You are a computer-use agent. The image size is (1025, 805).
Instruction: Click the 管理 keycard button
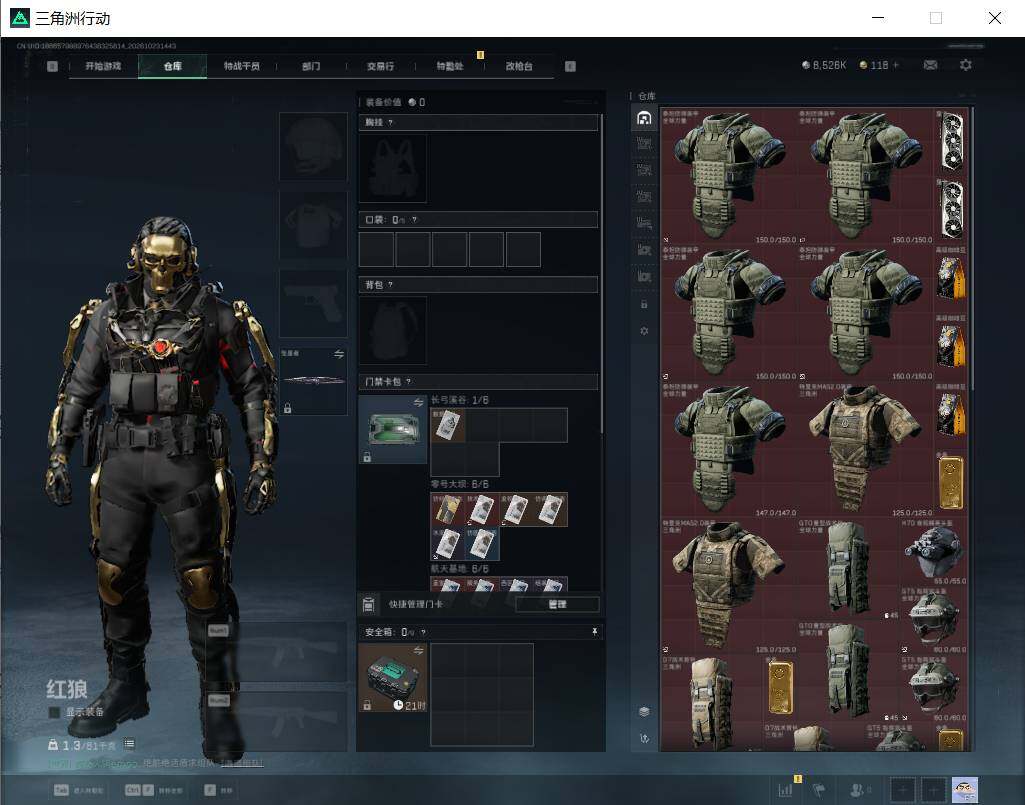click(557, 604)
